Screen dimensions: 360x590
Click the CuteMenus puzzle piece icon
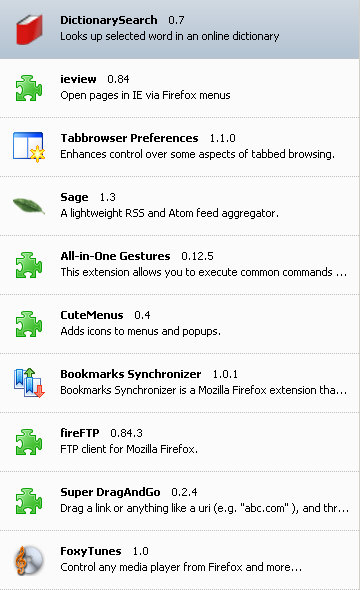[29, 324]
